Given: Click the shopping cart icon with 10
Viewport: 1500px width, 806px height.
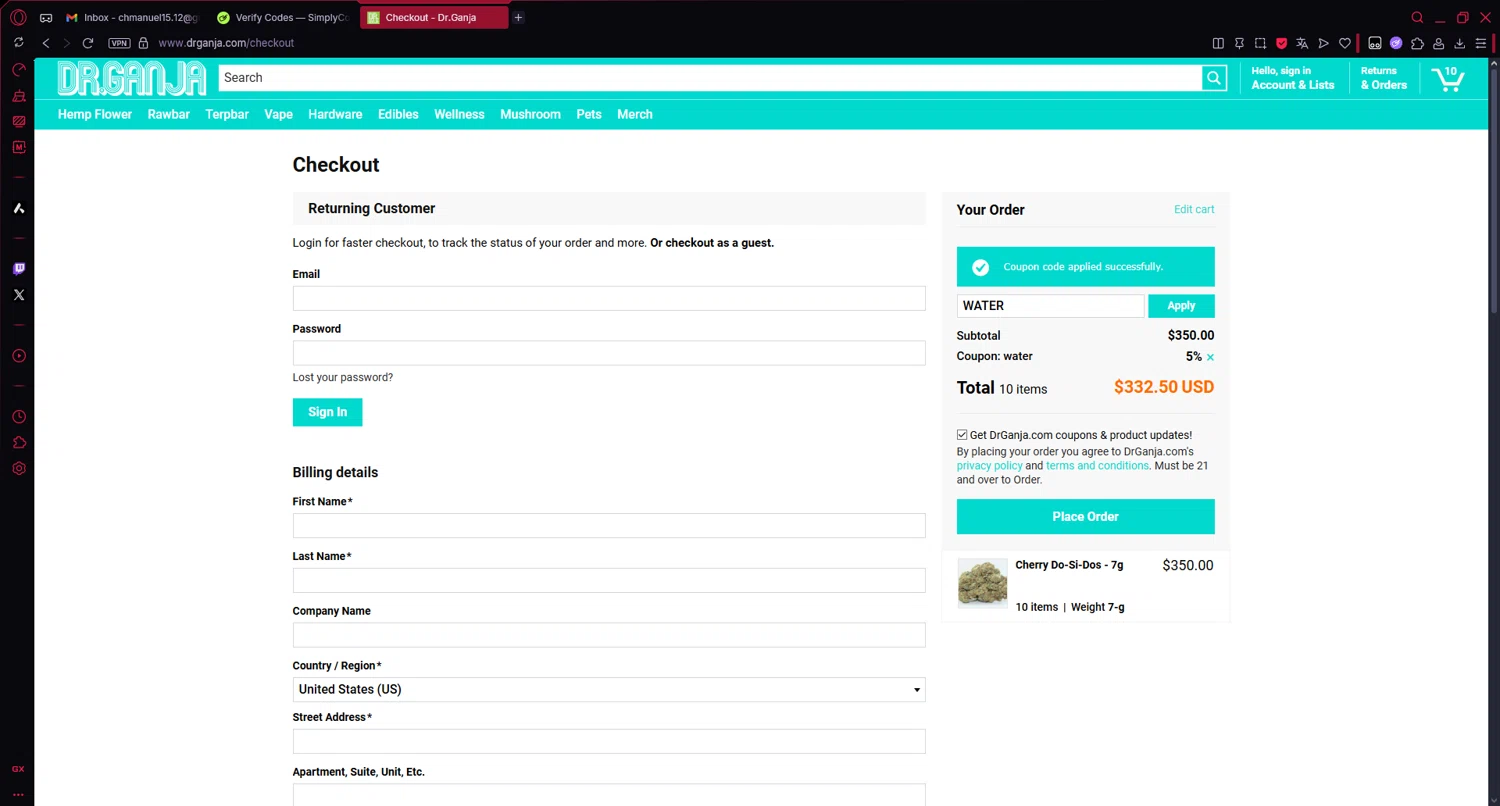Looking at the screenshot, I should tap(1447, 78).
